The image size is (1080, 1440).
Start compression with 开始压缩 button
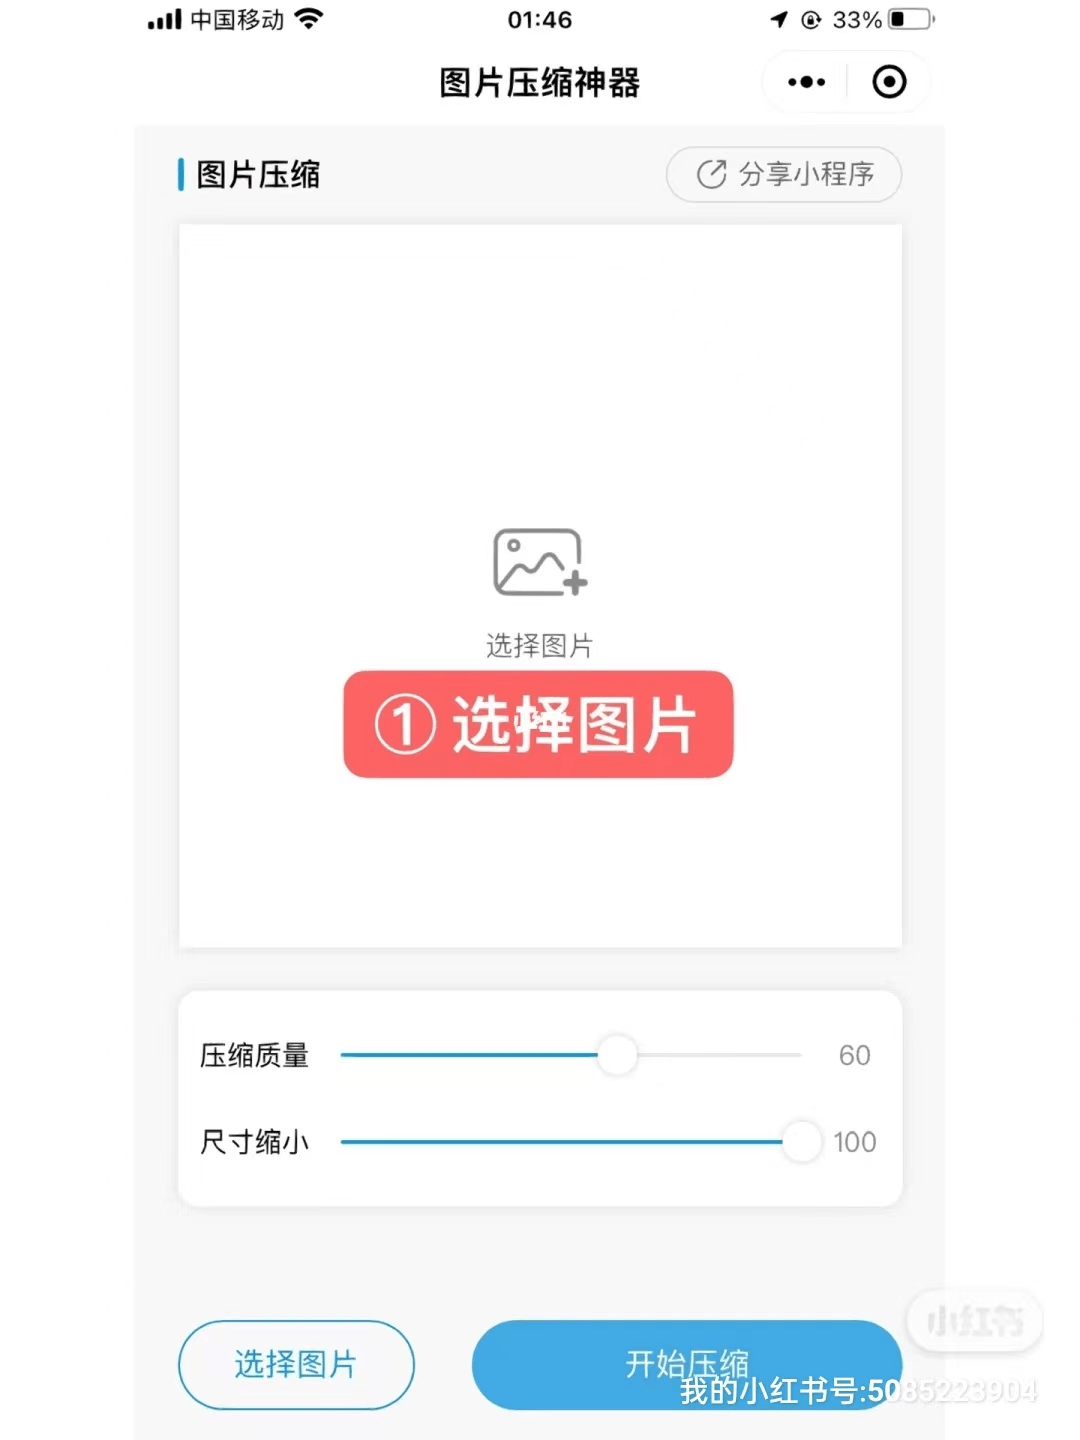(x=687, y=1364)
